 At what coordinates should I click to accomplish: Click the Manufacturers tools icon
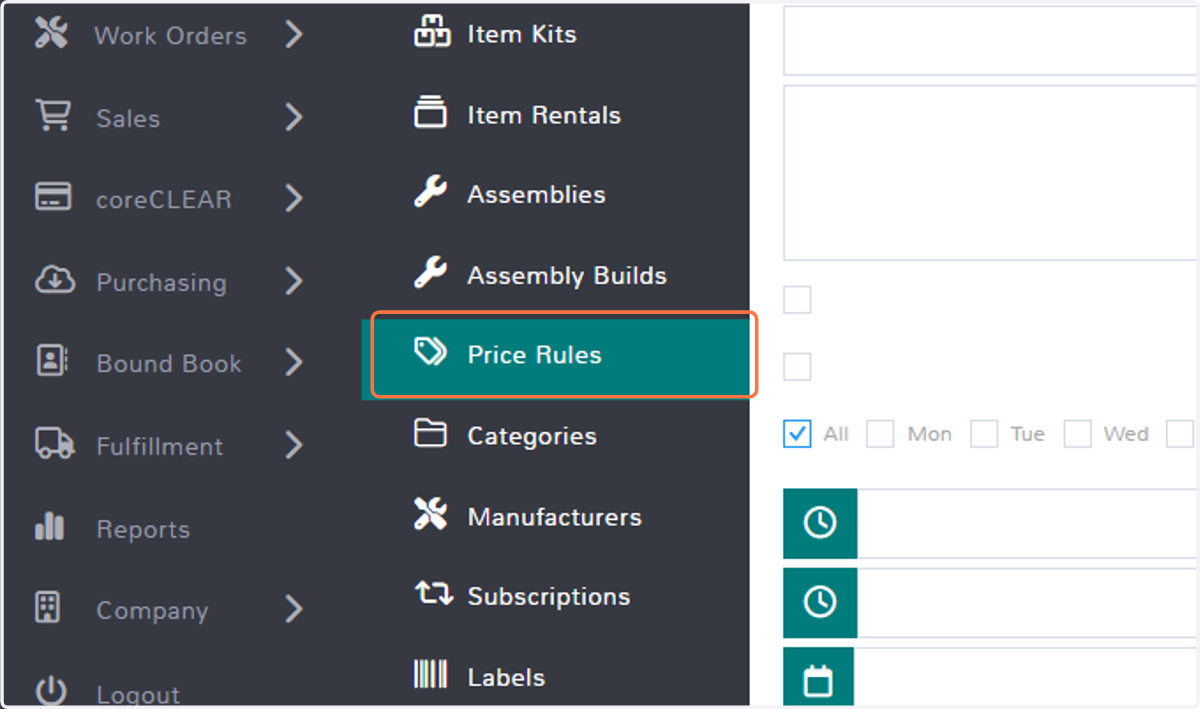point(431,514)
